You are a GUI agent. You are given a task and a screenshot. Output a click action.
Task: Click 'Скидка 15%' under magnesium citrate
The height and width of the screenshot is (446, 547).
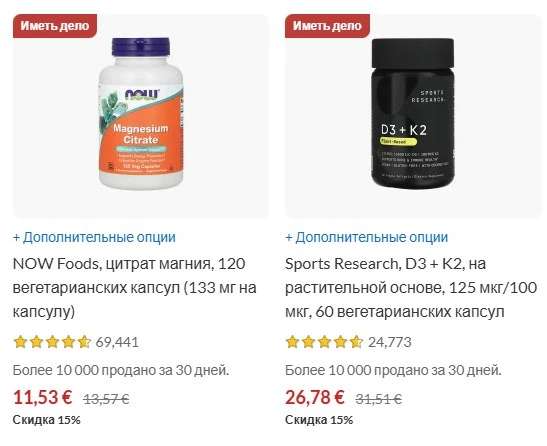tap(47, 420)
